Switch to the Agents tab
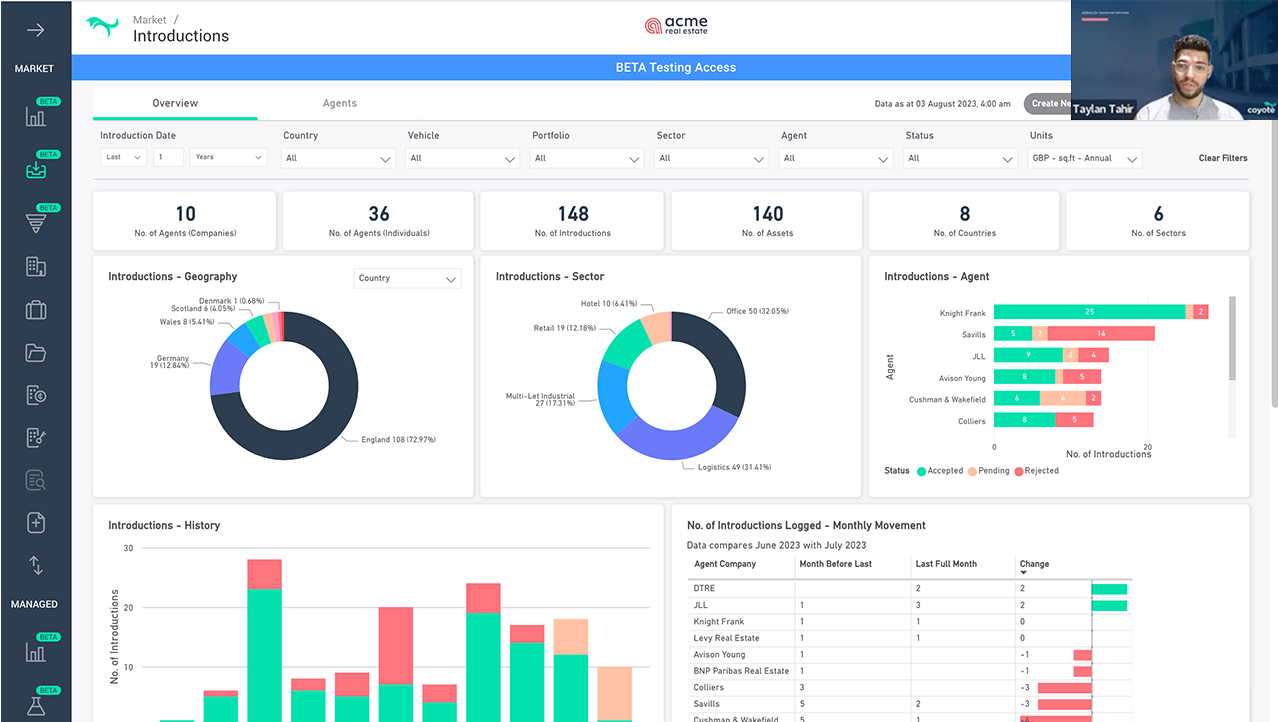This screenshot has width=1278, height=722. pyautogui.click(x=340, y=103)
